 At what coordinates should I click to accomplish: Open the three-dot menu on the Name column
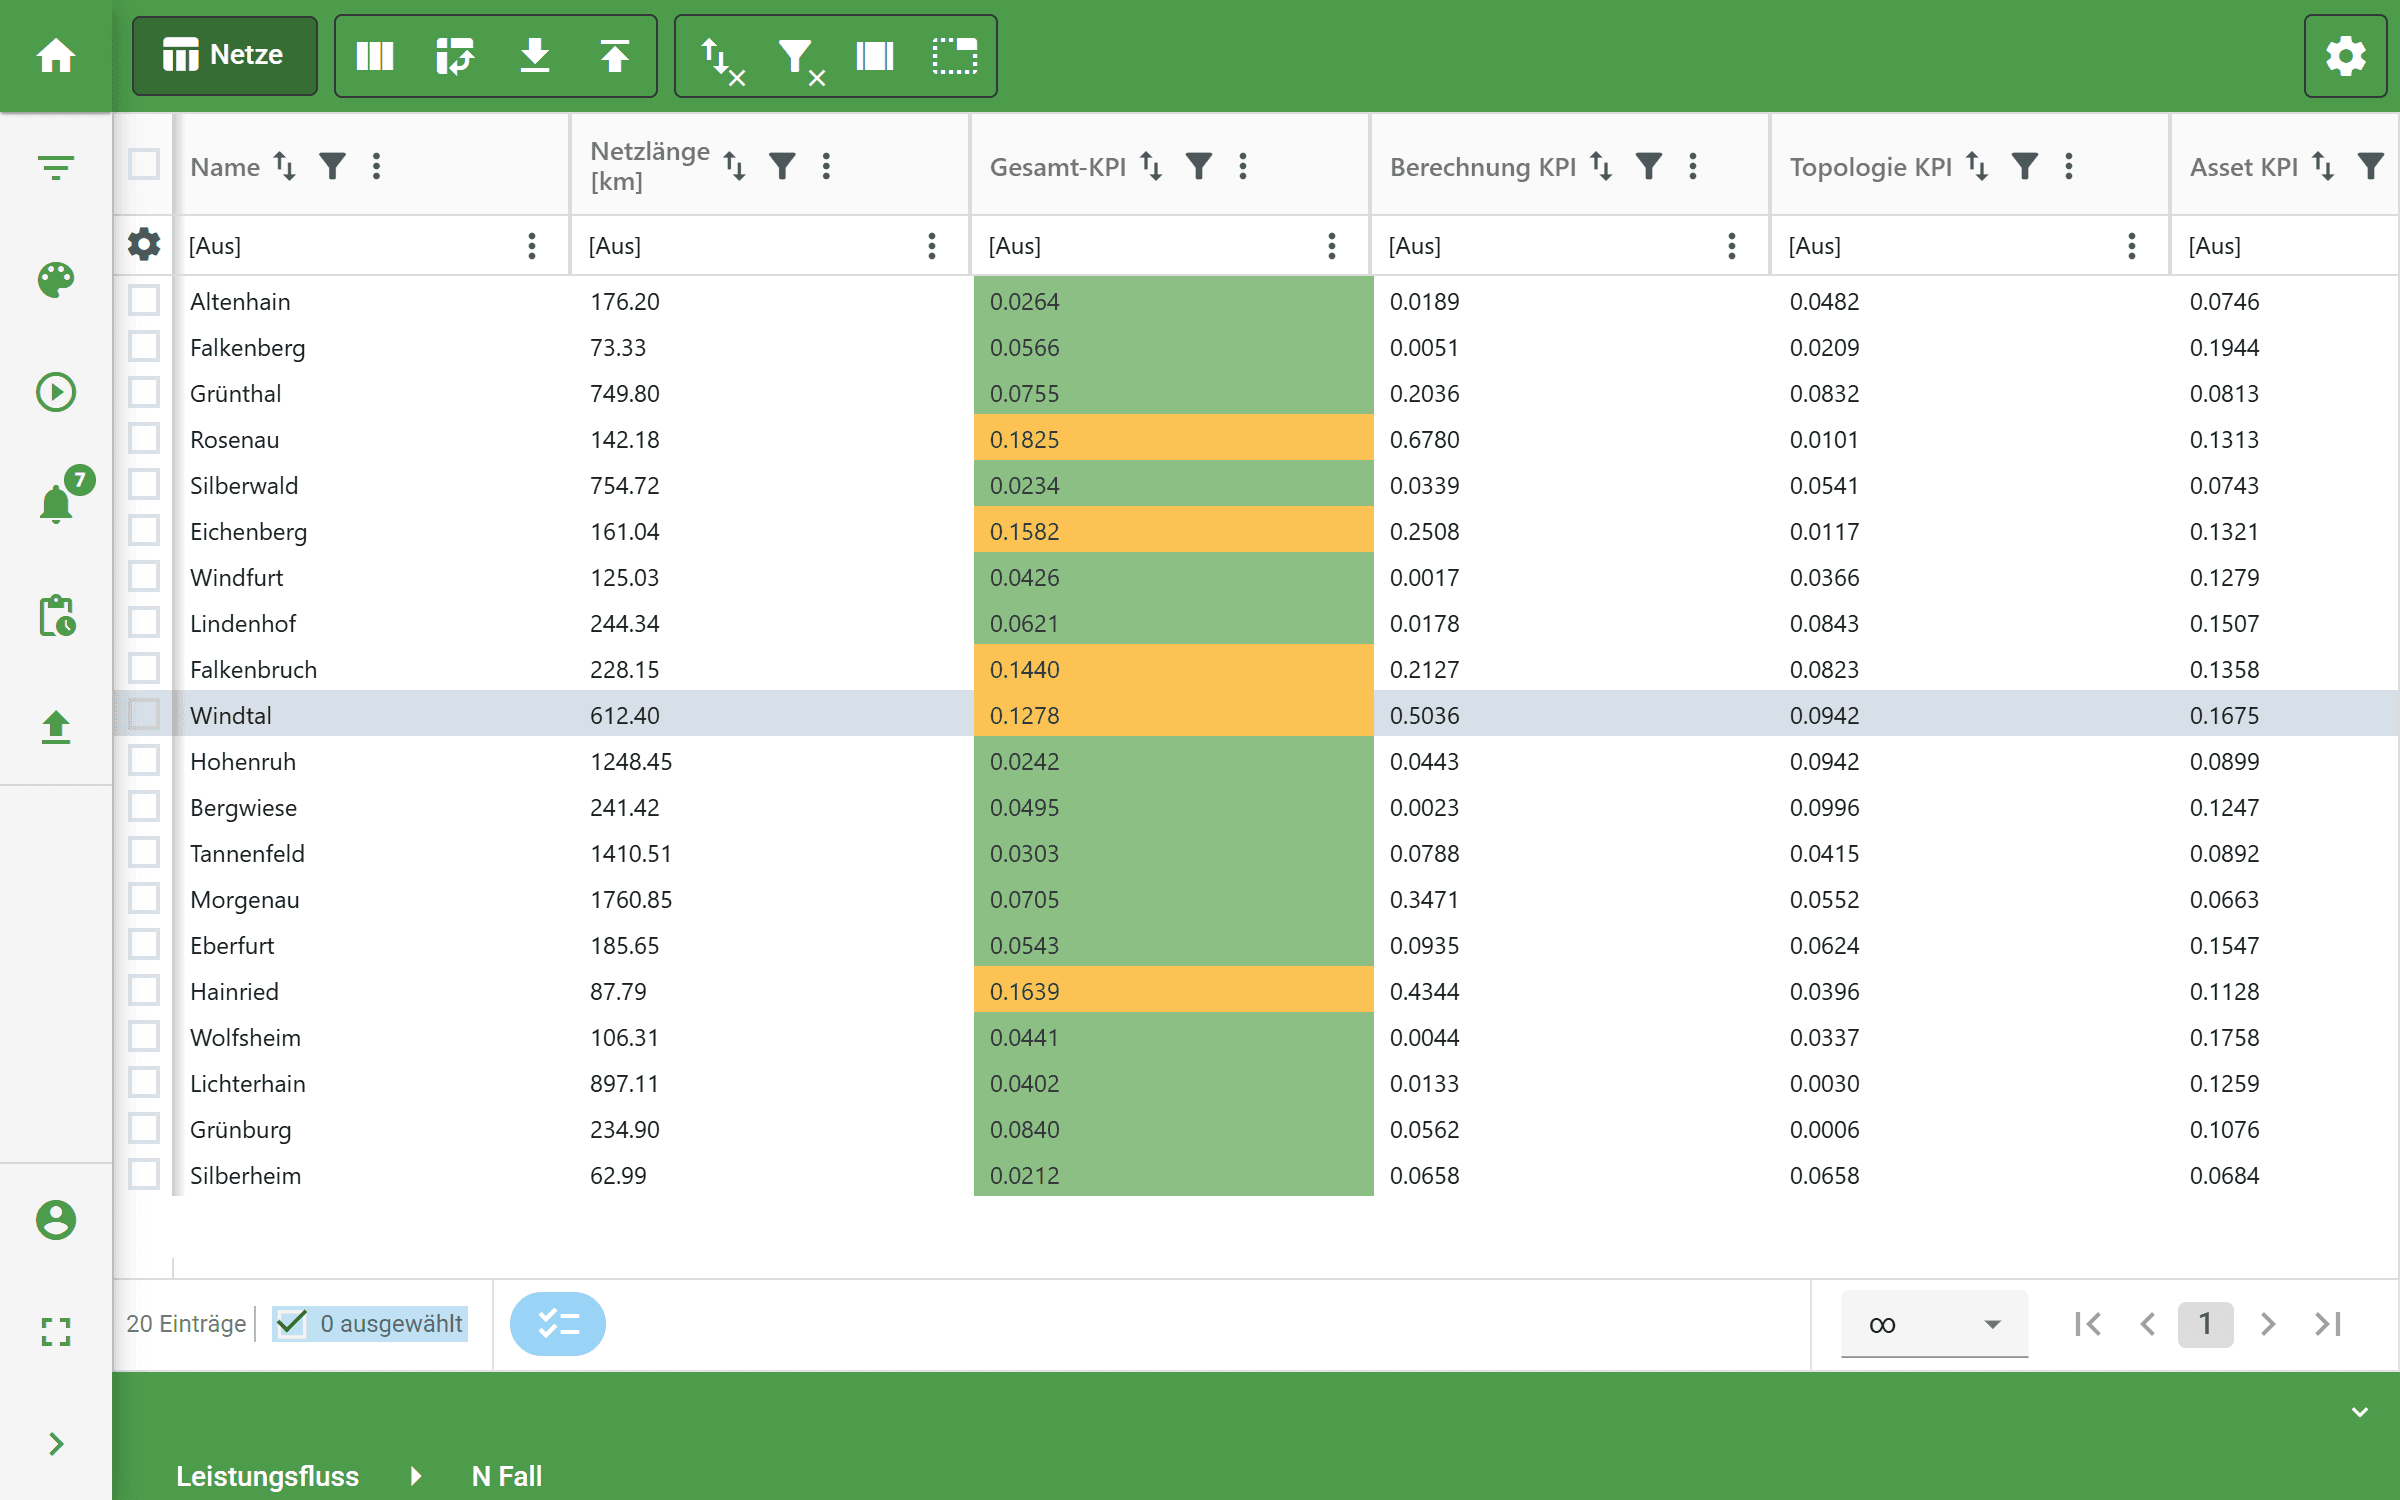pos(377,166)
